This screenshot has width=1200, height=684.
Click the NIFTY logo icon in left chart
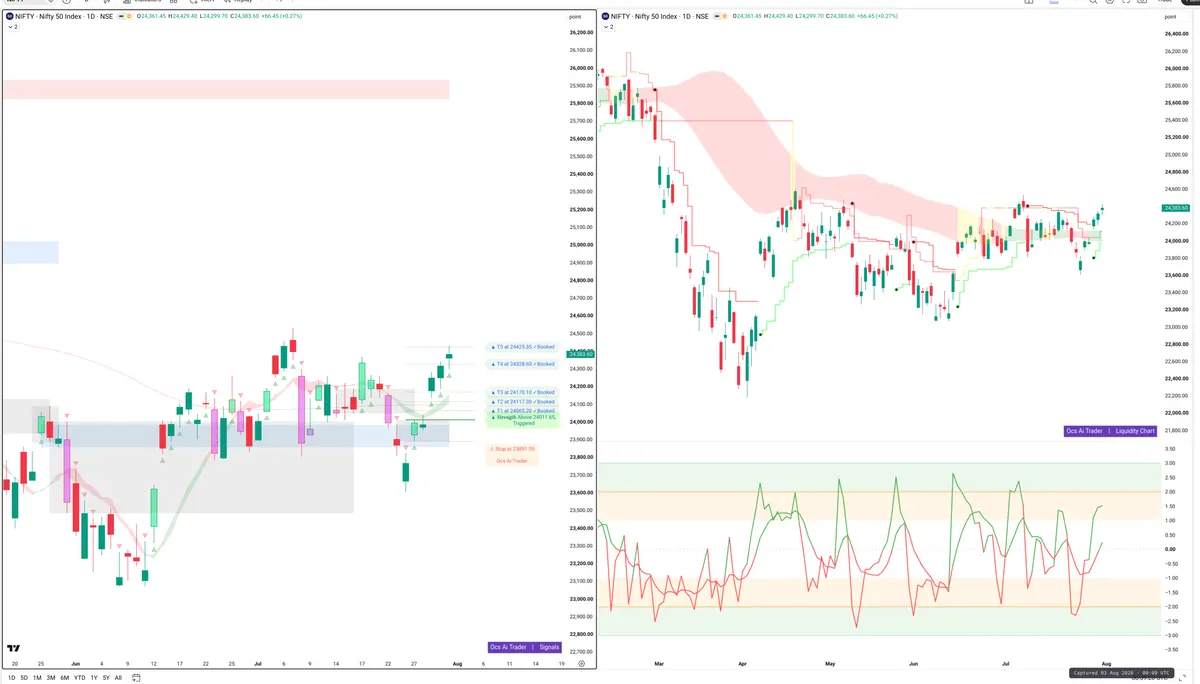click(x=9, y=17)
